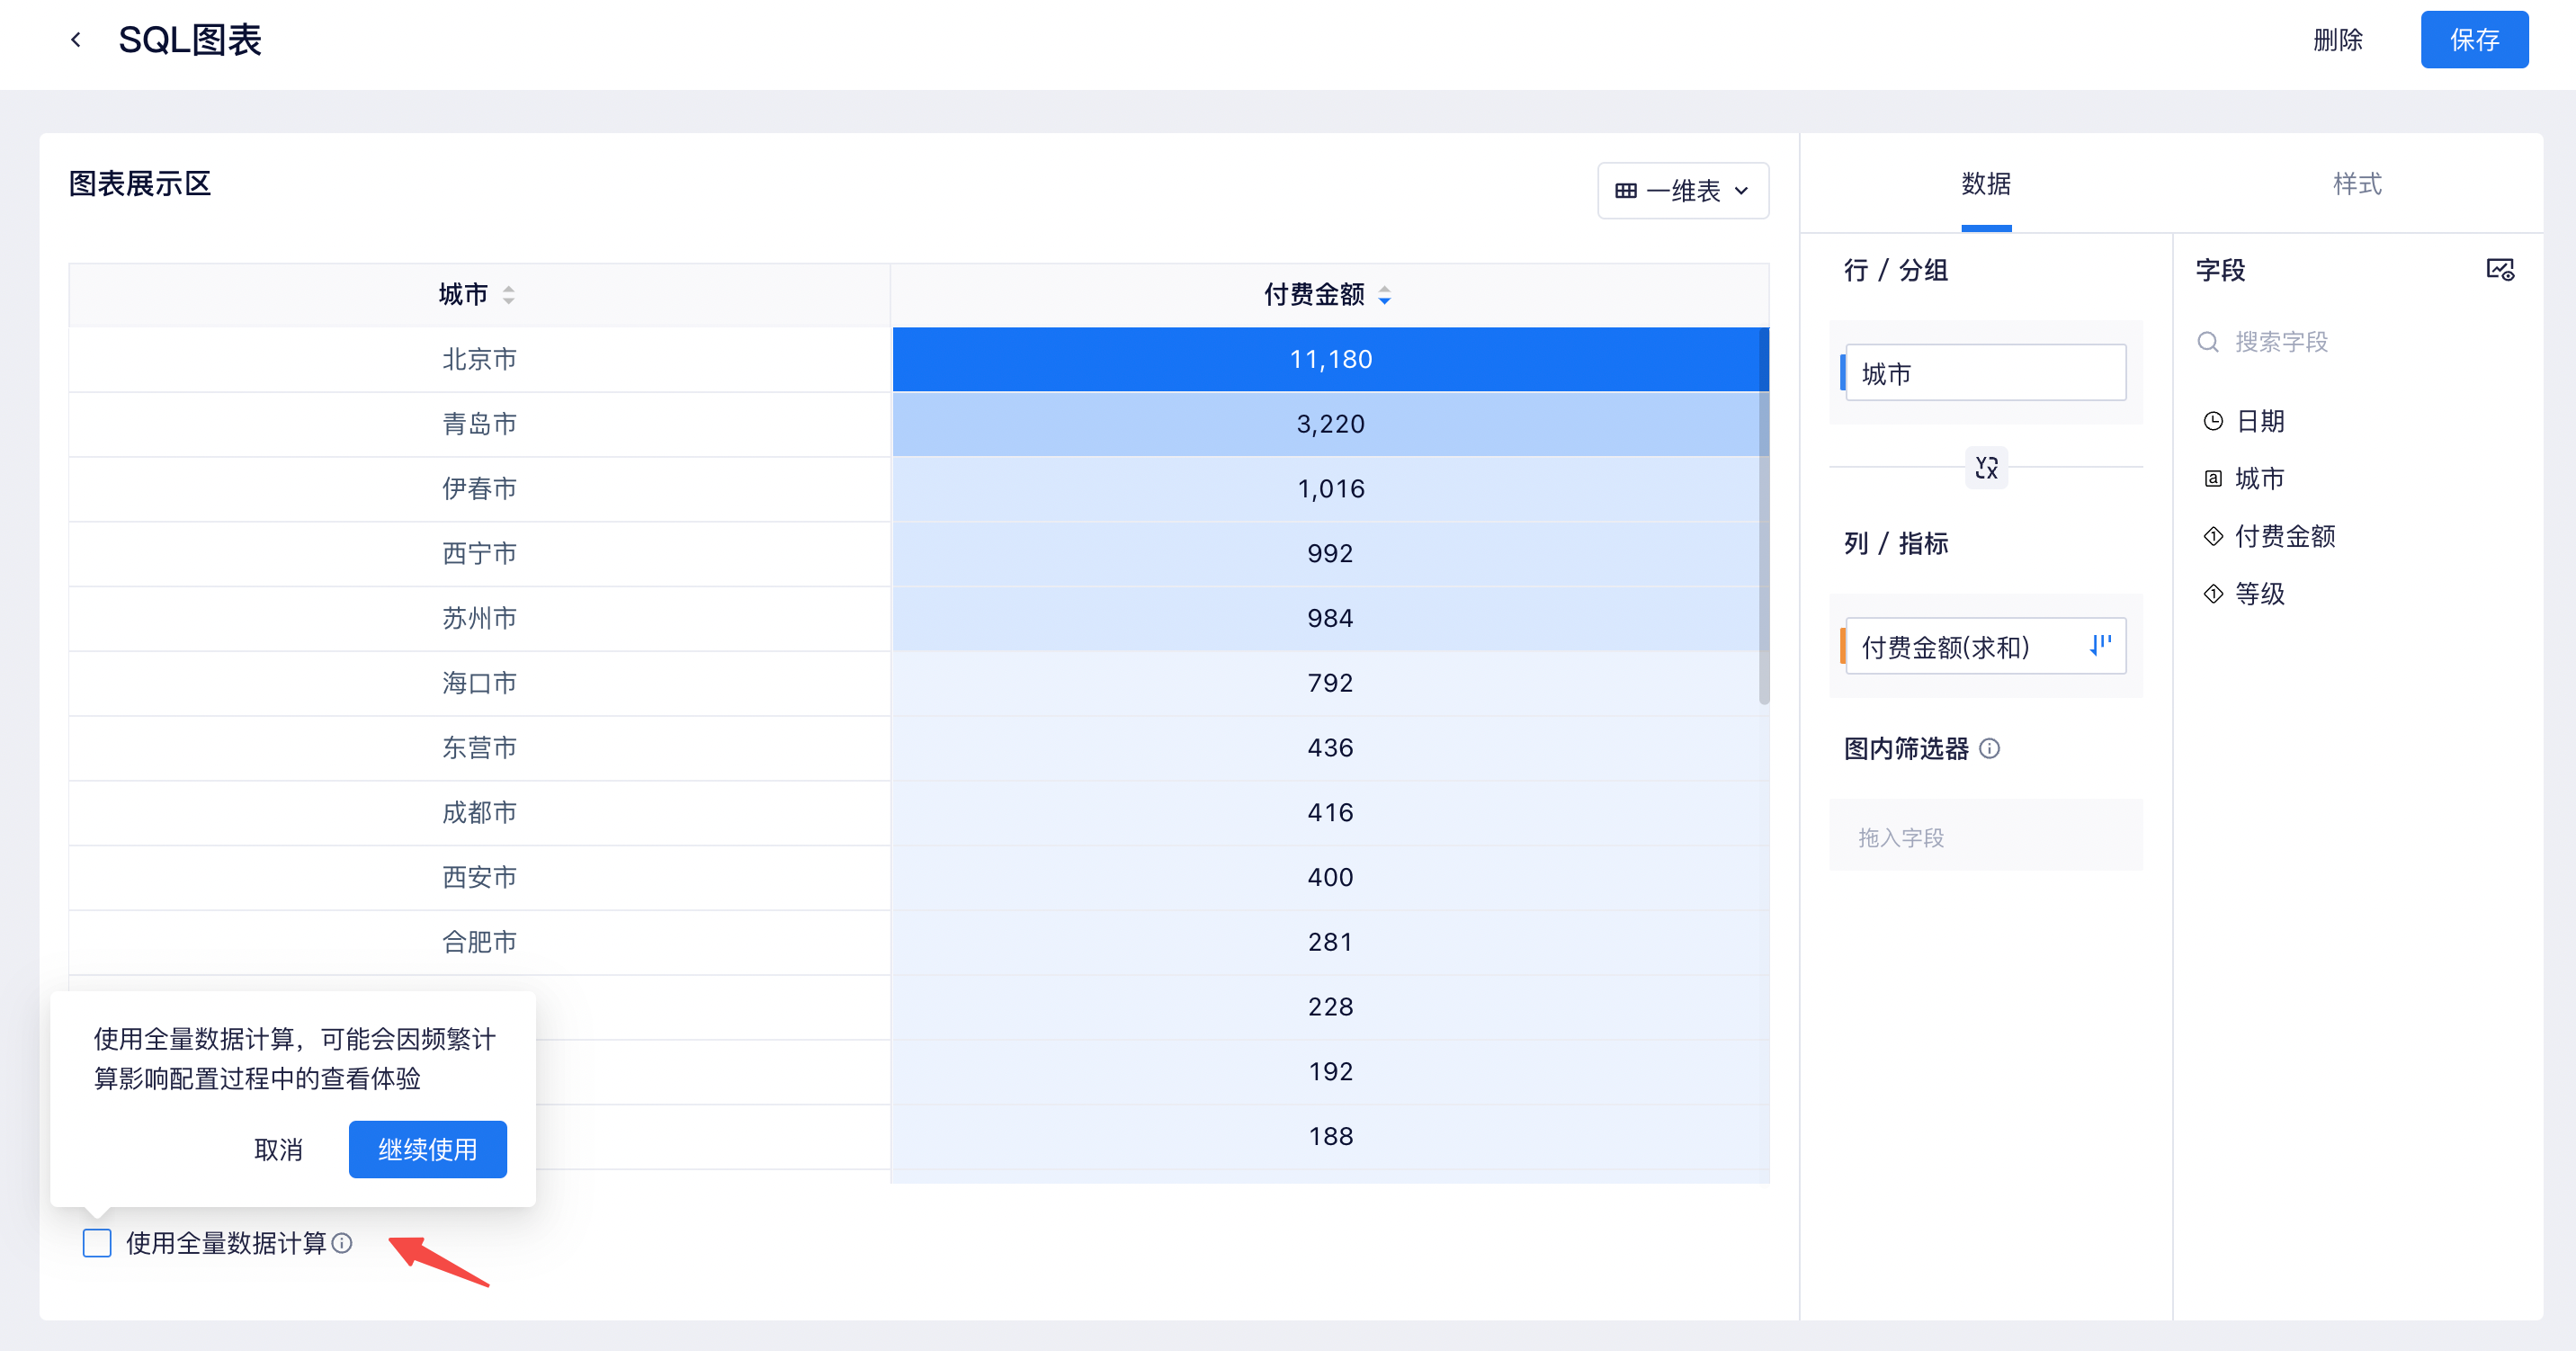
Task: Click the 228 value cell
Action: click(1330, 1006)
